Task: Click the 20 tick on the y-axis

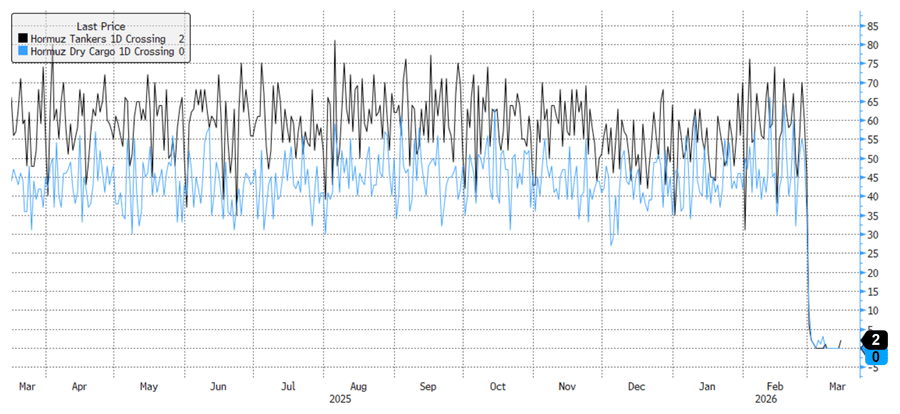Action: click(x=873, y=273)
